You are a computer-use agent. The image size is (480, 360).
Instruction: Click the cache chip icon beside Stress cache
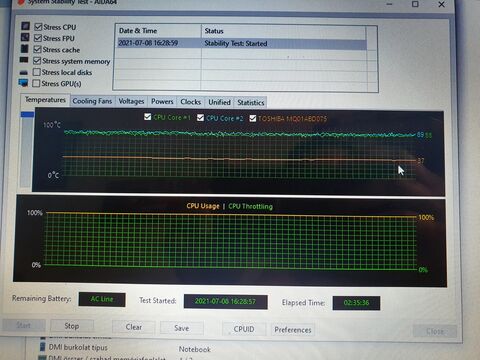click(25, 49)
